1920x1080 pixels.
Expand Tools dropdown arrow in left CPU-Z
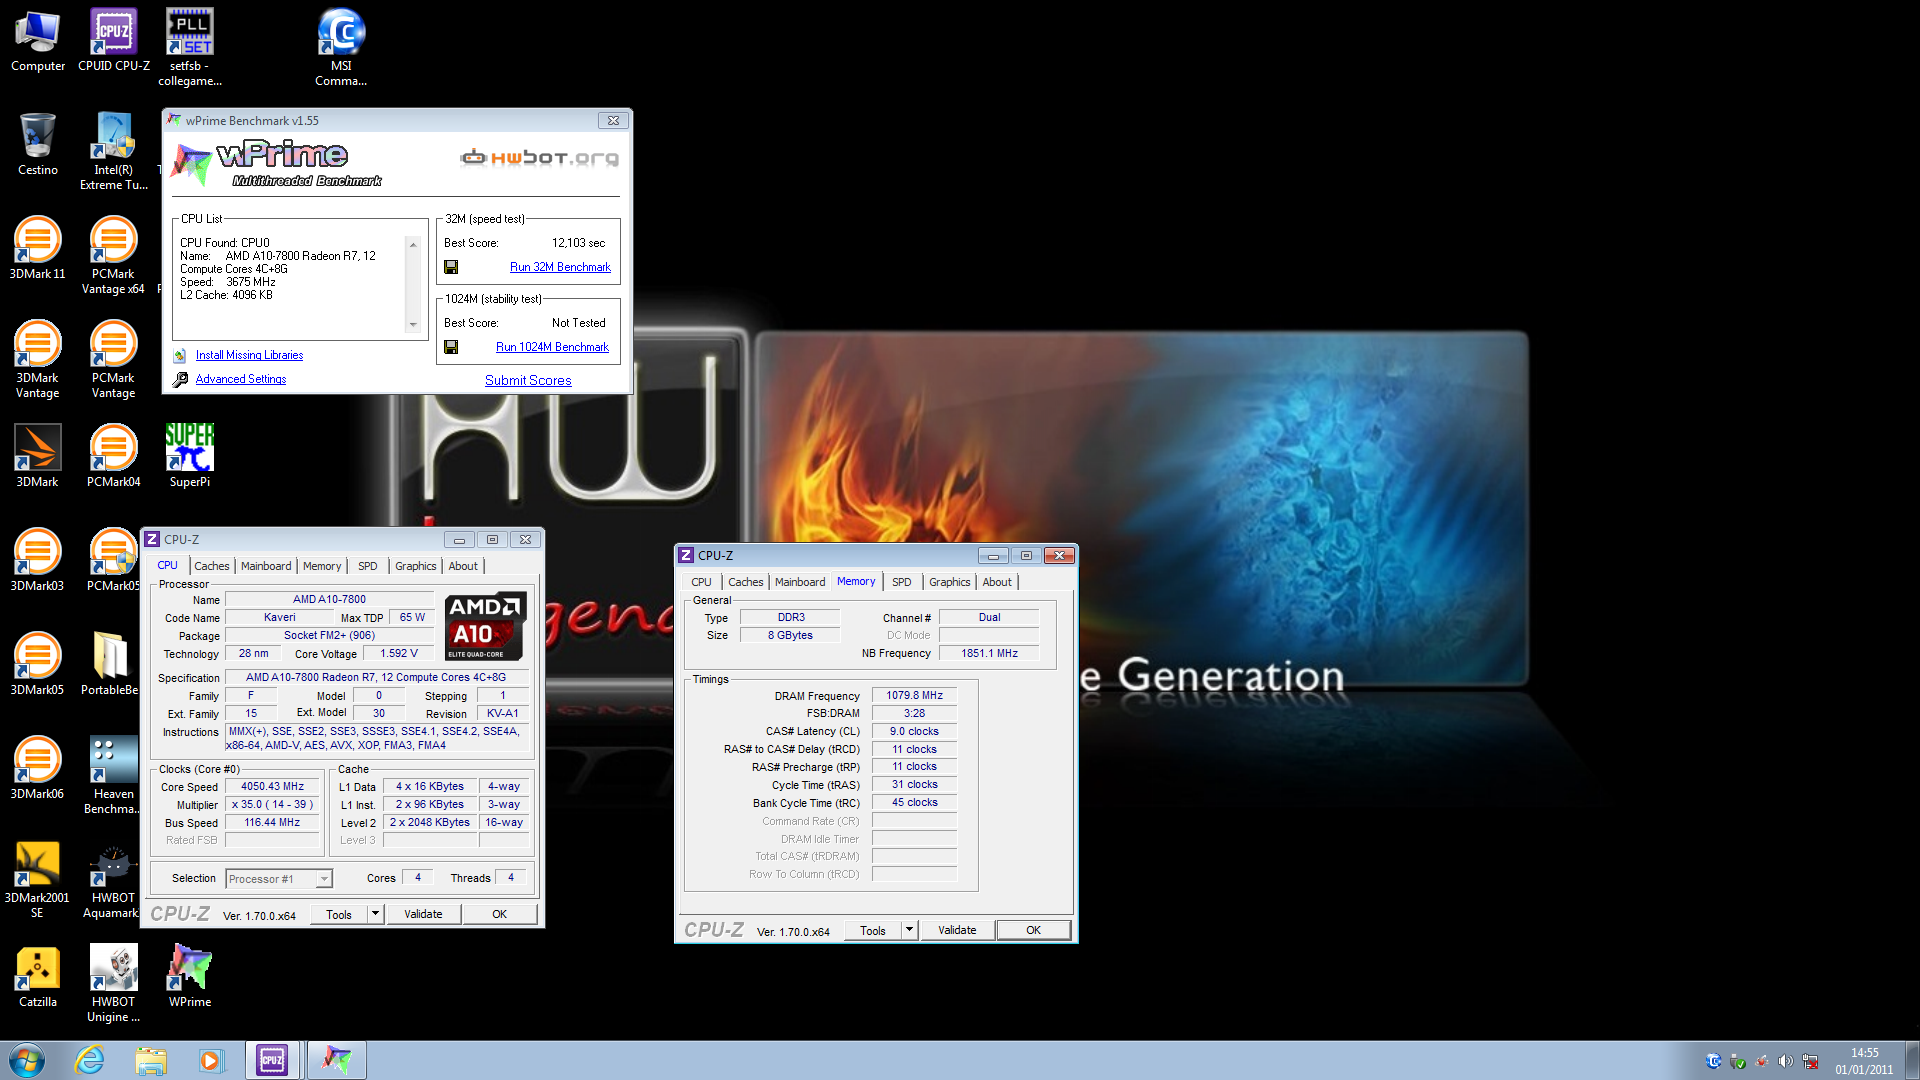(376, 914)
